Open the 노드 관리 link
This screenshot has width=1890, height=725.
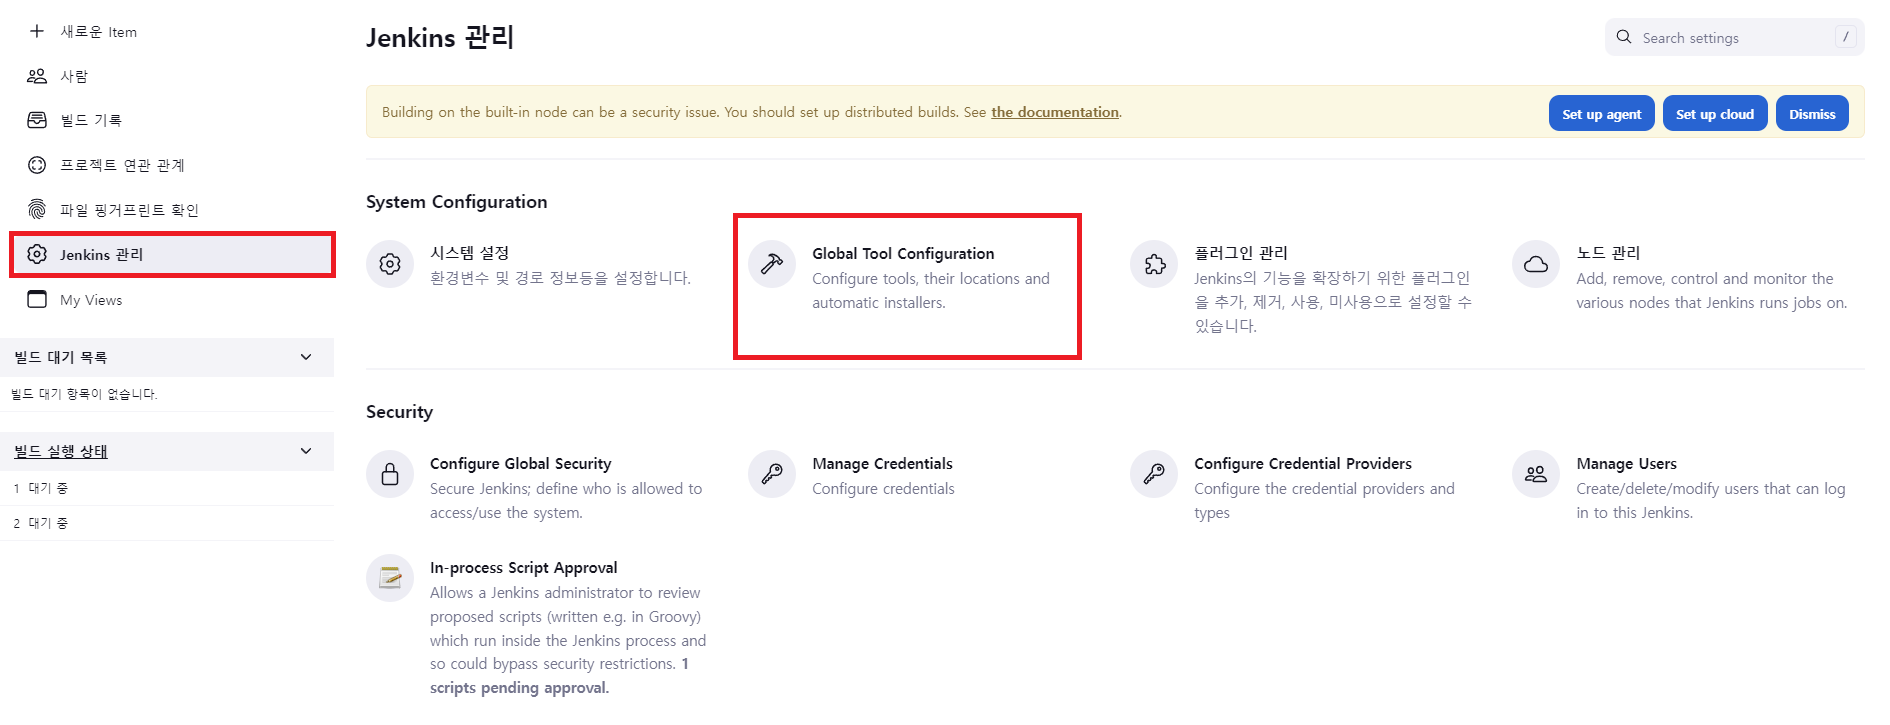coord(1608,253)
